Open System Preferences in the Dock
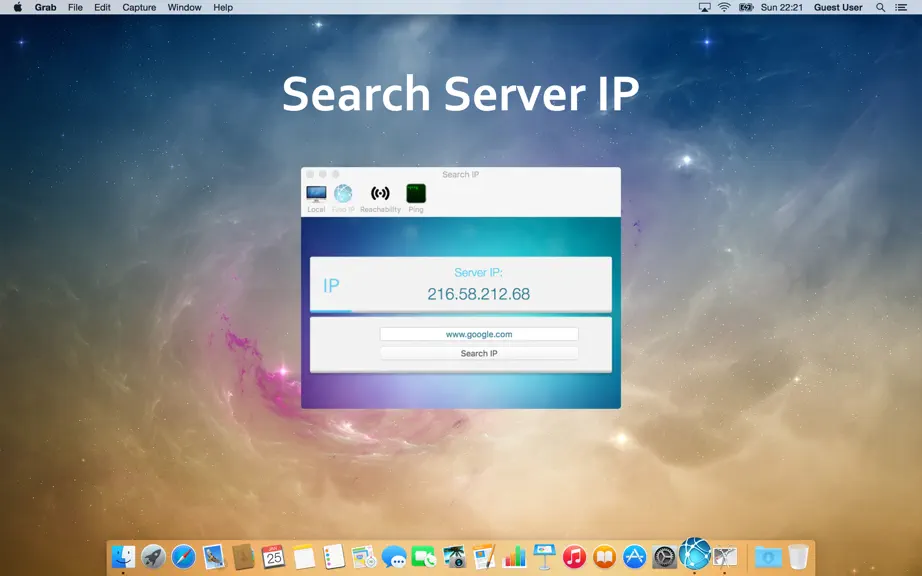Image resolution: width=922 pixels, height=576 pixels. coord(664,556)
